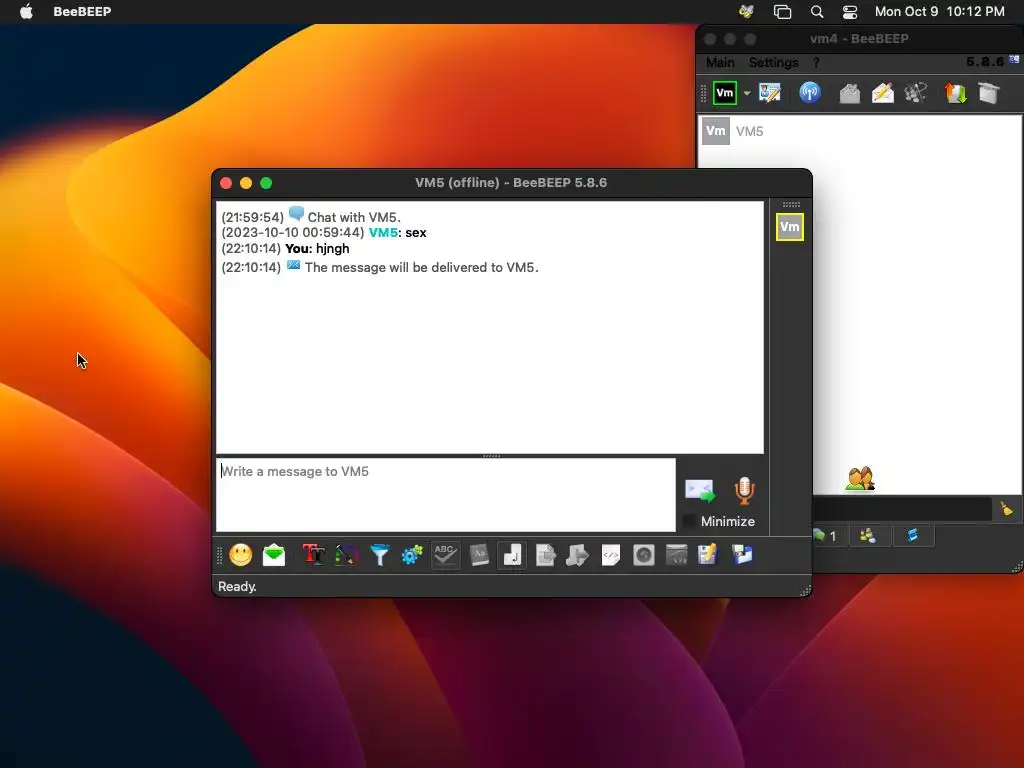The width and height of the screenshot is (1024, 768).
Task: Click the gray window icon near save chat
Action: pyautogui.click(x=677, y=555)
